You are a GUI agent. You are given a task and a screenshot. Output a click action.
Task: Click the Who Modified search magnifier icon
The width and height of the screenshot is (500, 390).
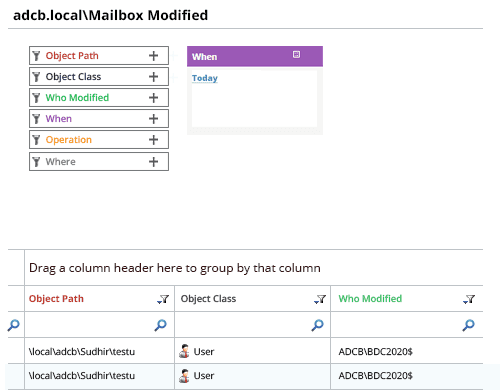tap(468, 325)
